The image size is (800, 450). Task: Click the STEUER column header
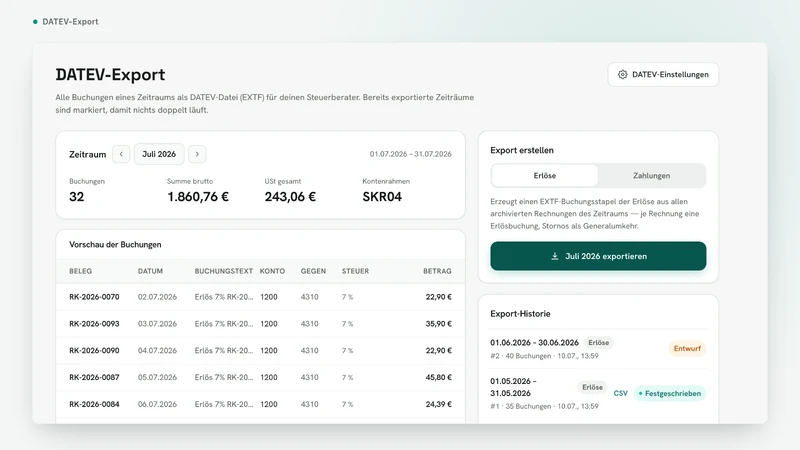coord(355,271)
